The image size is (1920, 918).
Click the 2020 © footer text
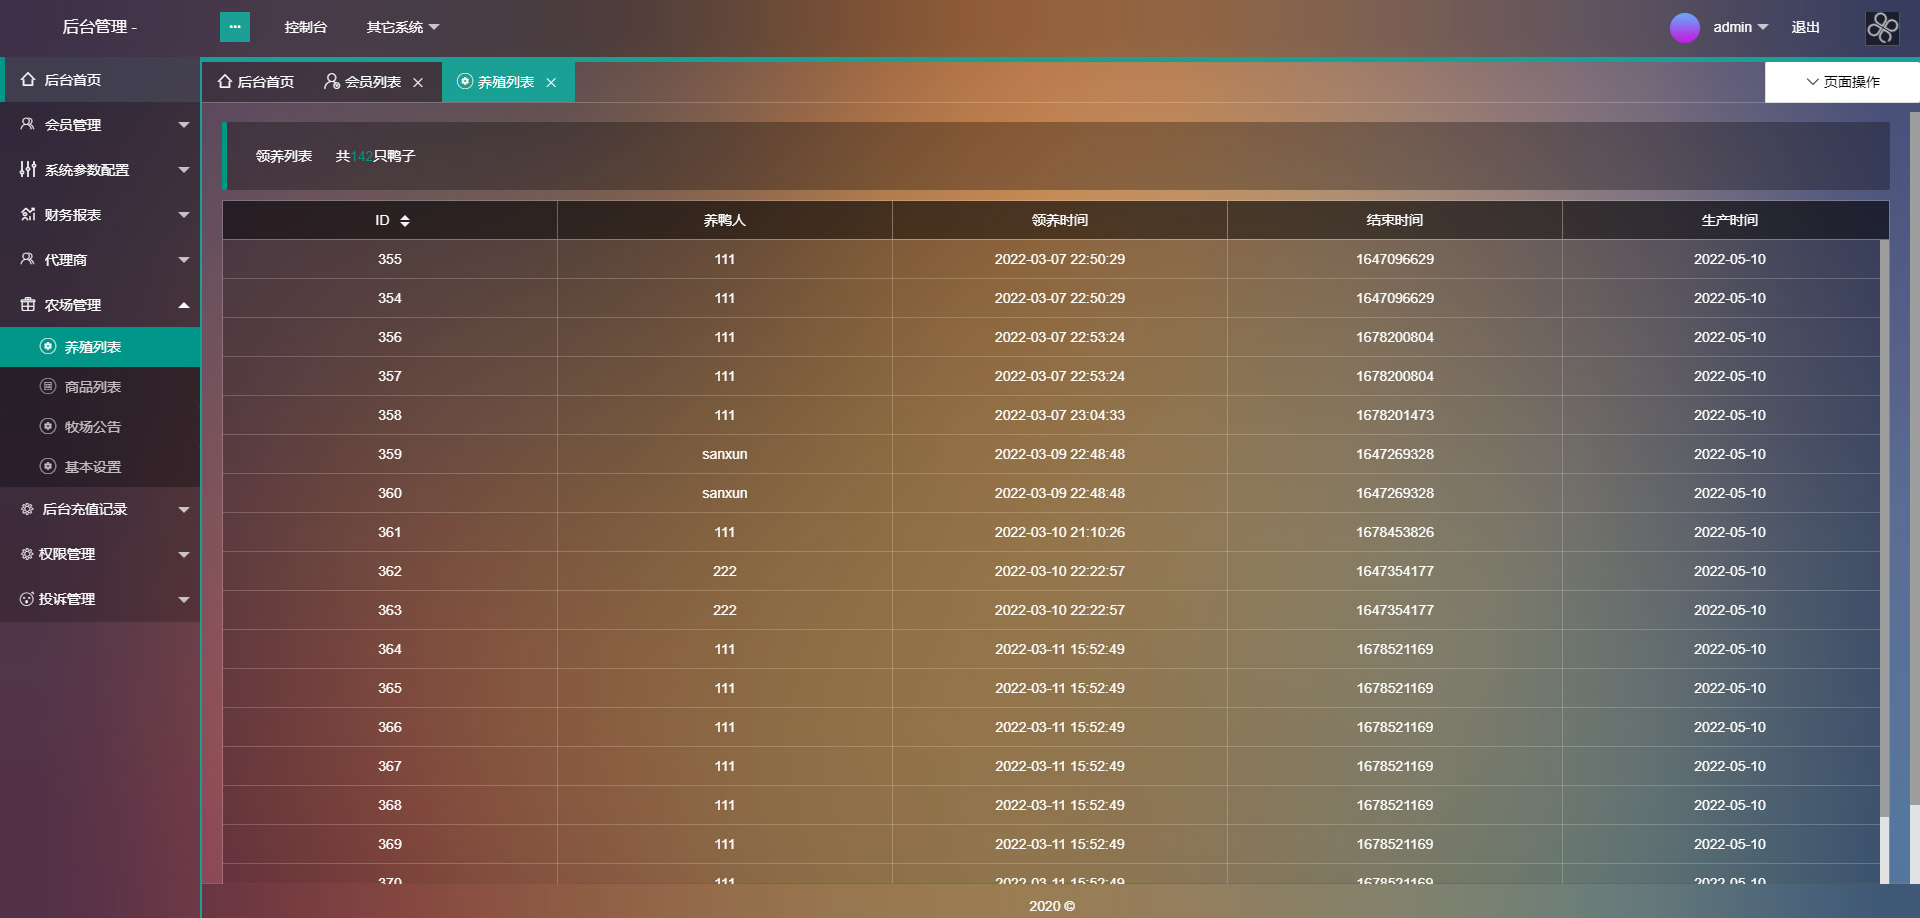[1052, 906]
